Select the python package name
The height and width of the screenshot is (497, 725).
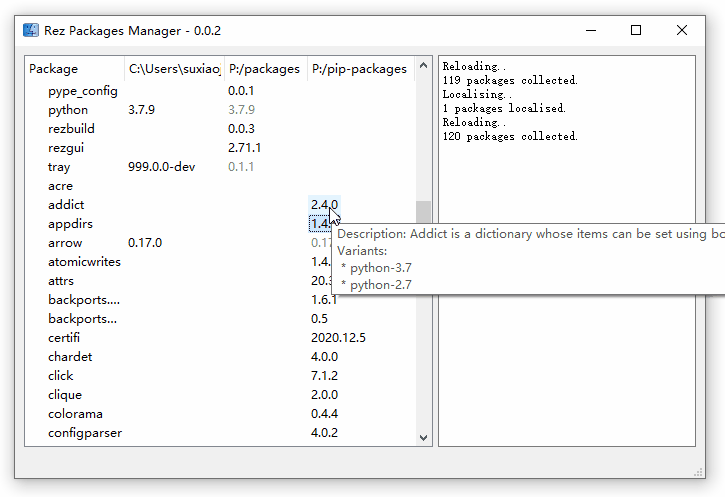click(x=68, y=110)
